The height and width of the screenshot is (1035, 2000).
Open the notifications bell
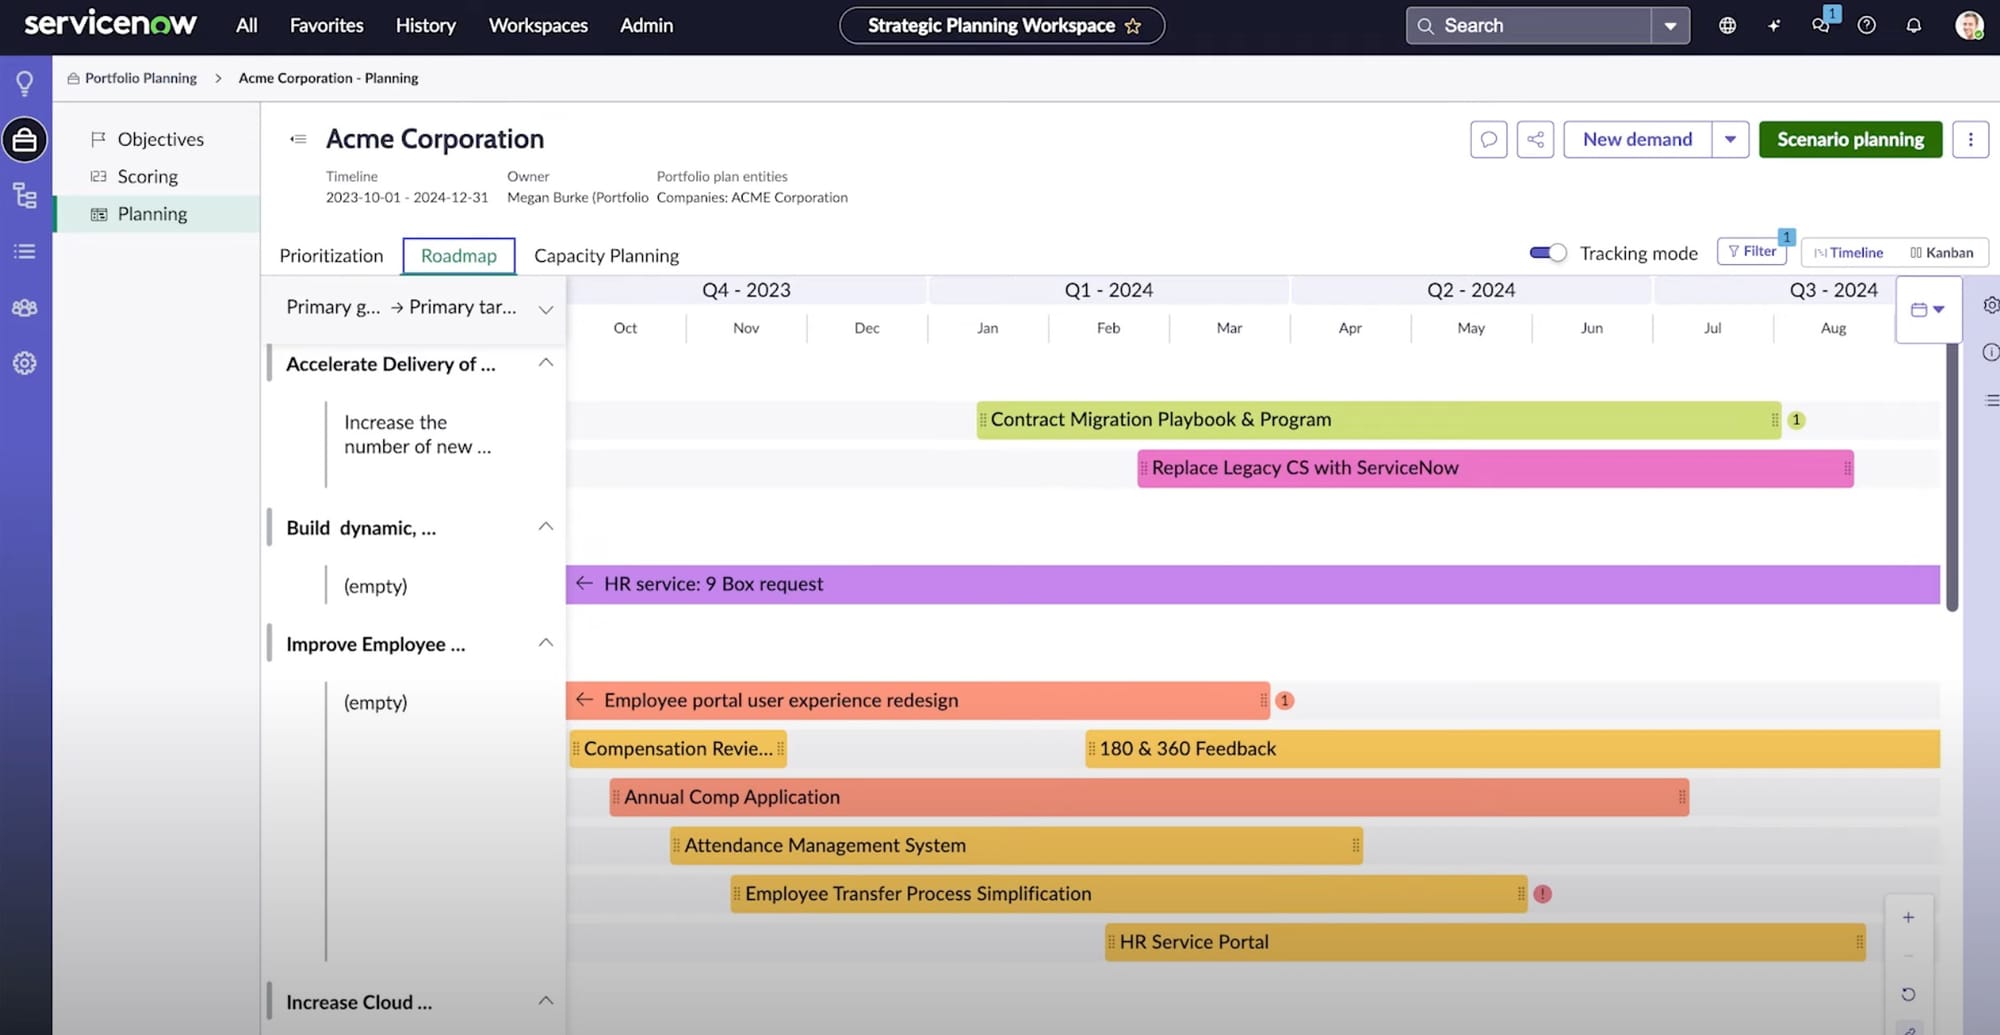(x=1913, y=26)
